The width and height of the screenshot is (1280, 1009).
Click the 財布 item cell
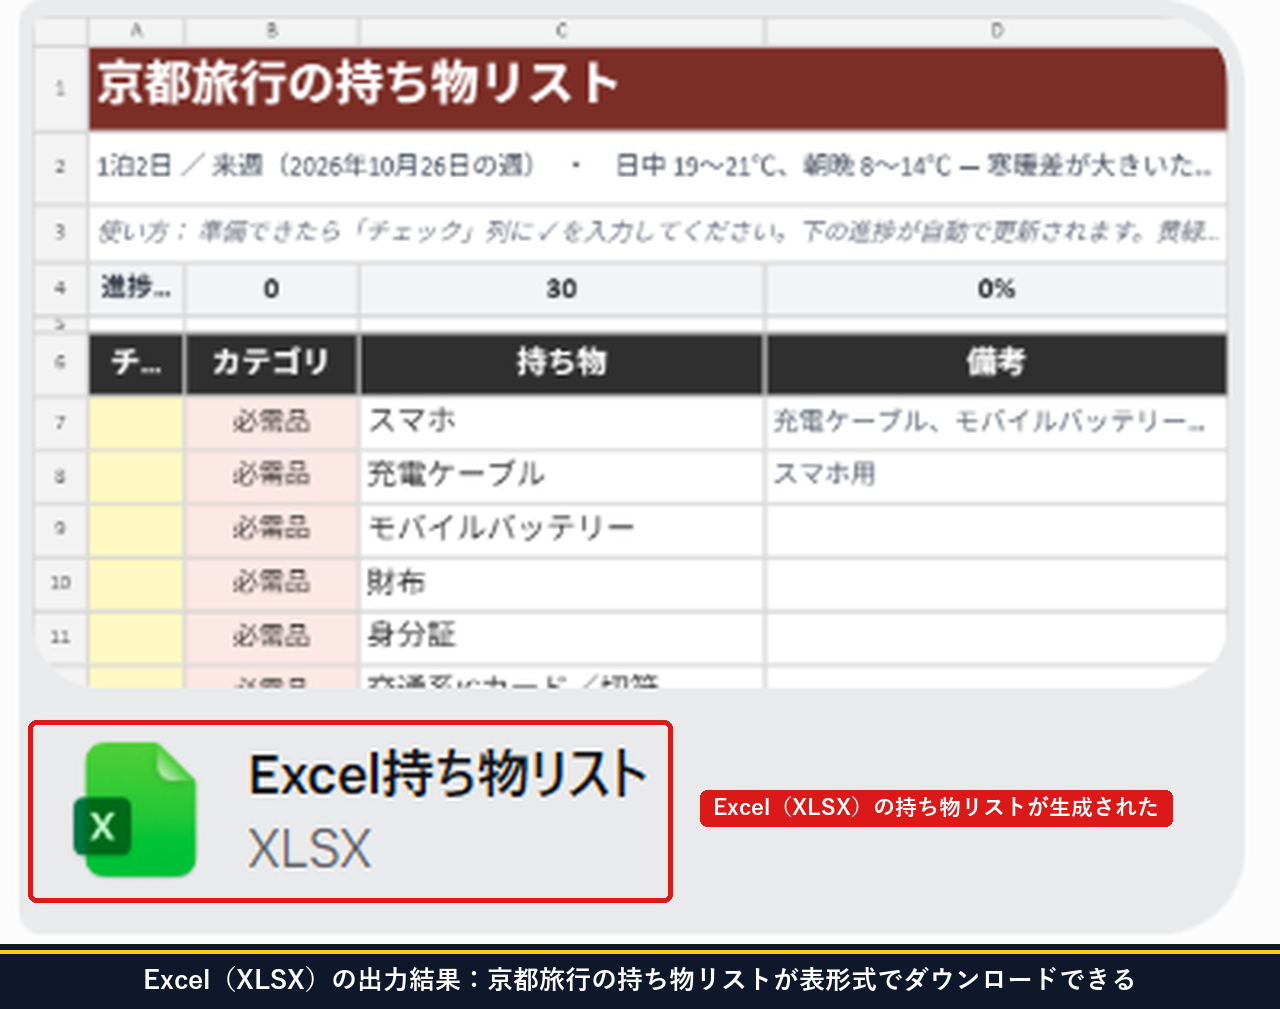coord(562,583)
